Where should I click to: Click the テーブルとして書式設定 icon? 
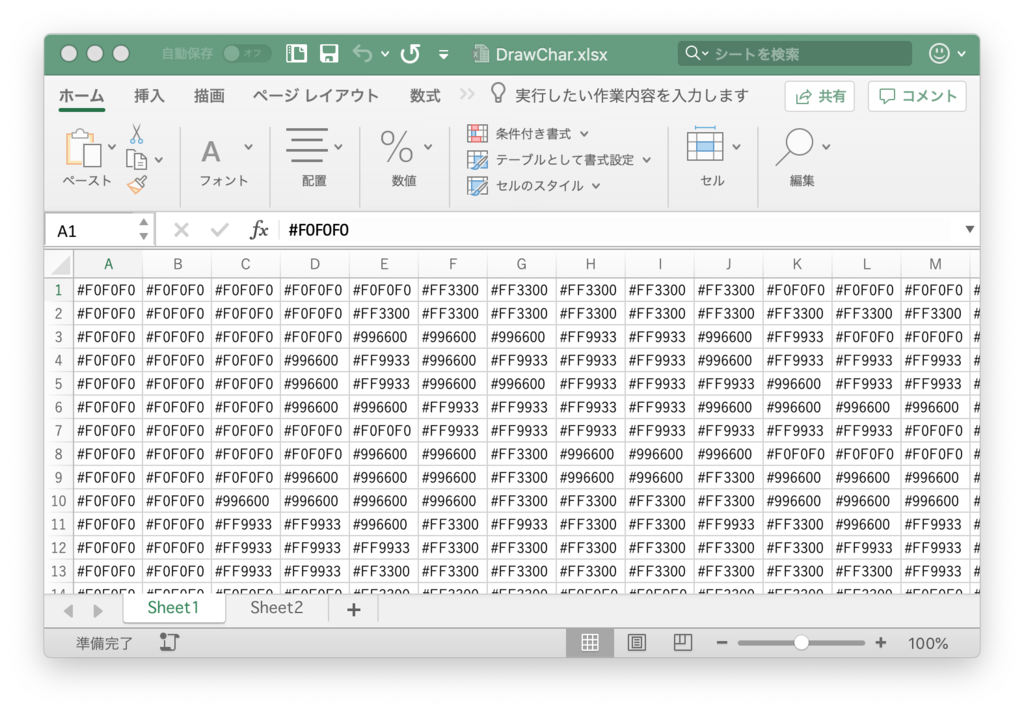[x=477, y=160]
